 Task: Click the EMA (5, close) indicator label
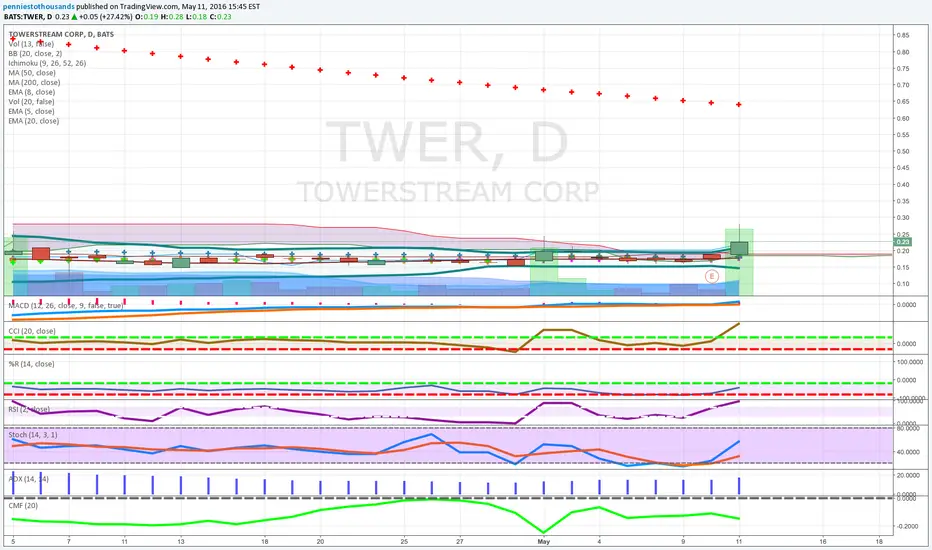(32, 111)
